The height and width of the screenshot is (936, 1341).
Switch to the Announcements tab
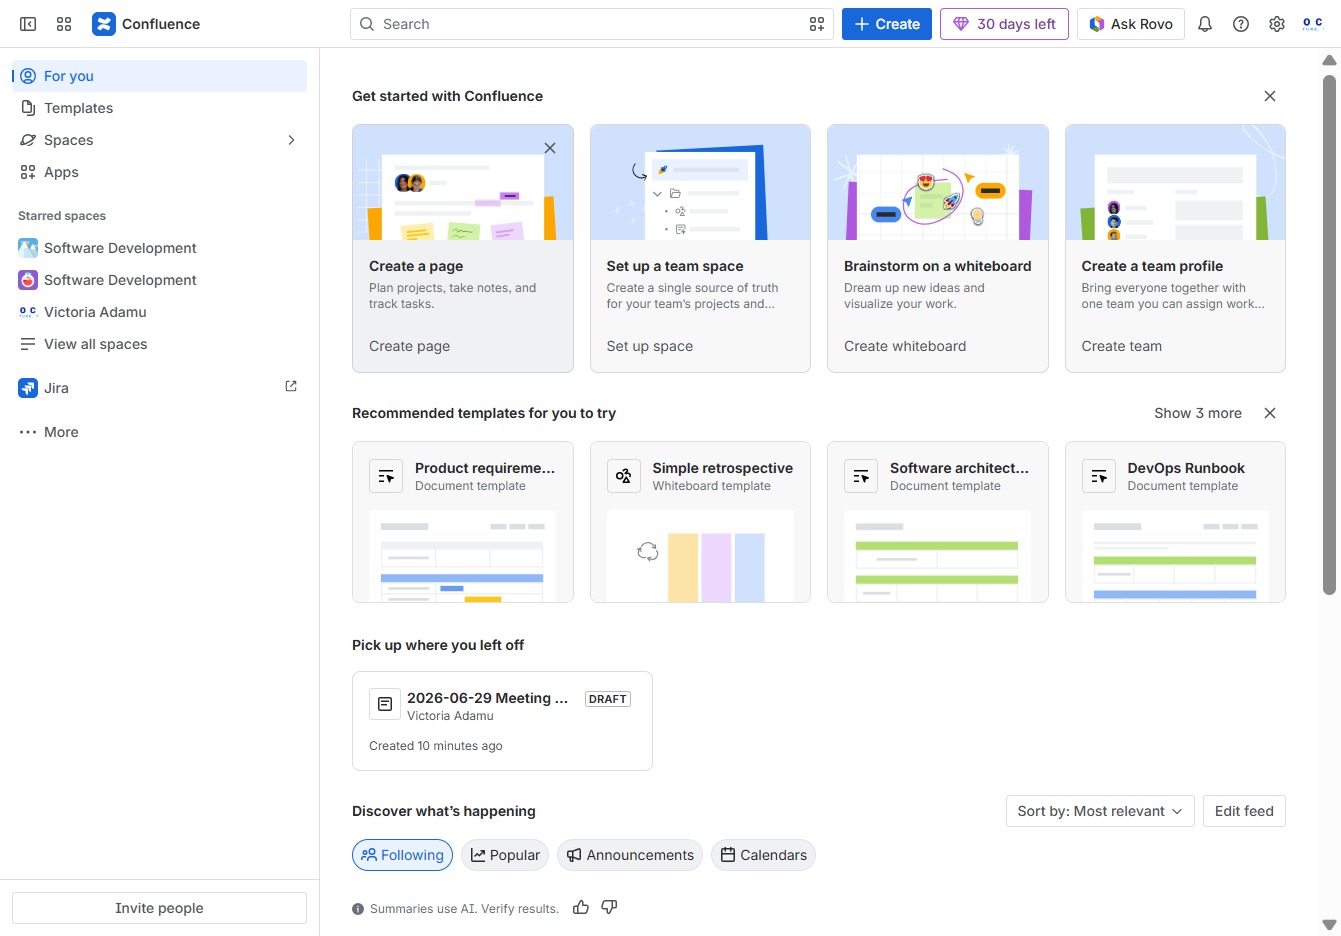(630, 855)
